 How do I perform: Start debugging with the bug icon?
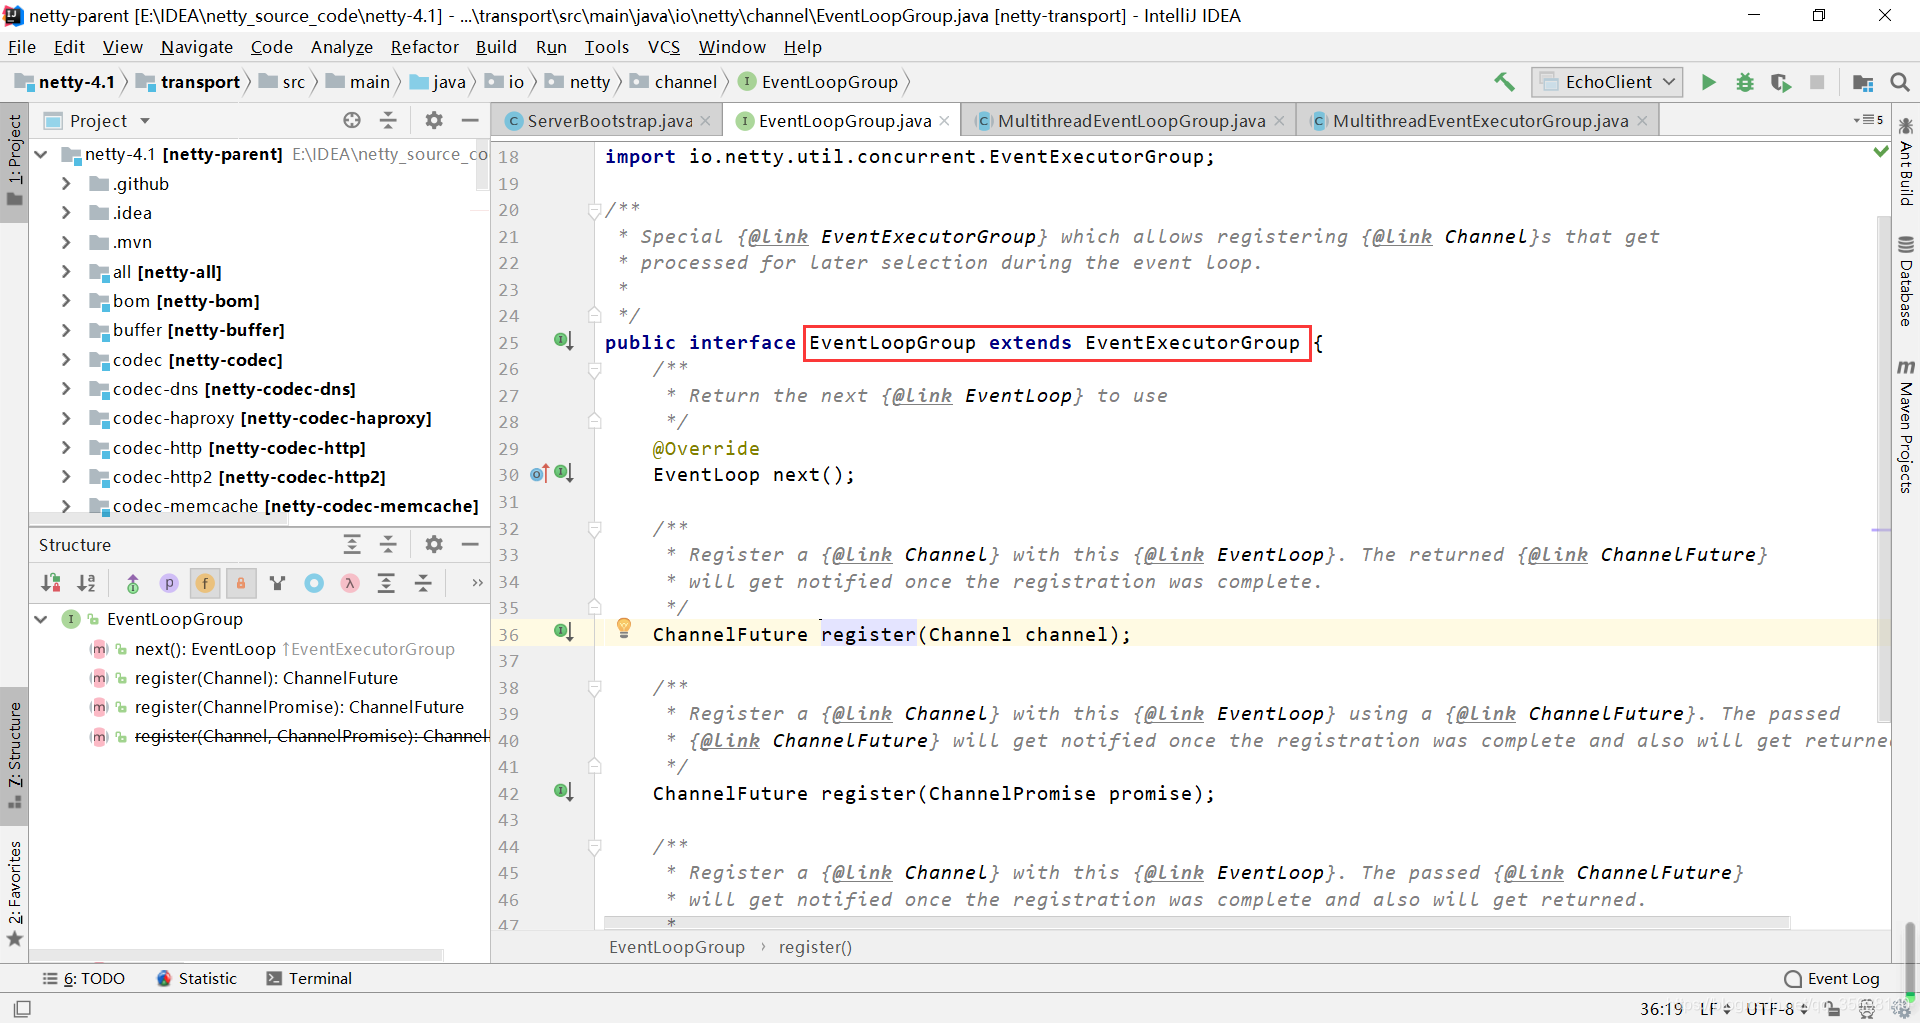(x=1745, y=82)
